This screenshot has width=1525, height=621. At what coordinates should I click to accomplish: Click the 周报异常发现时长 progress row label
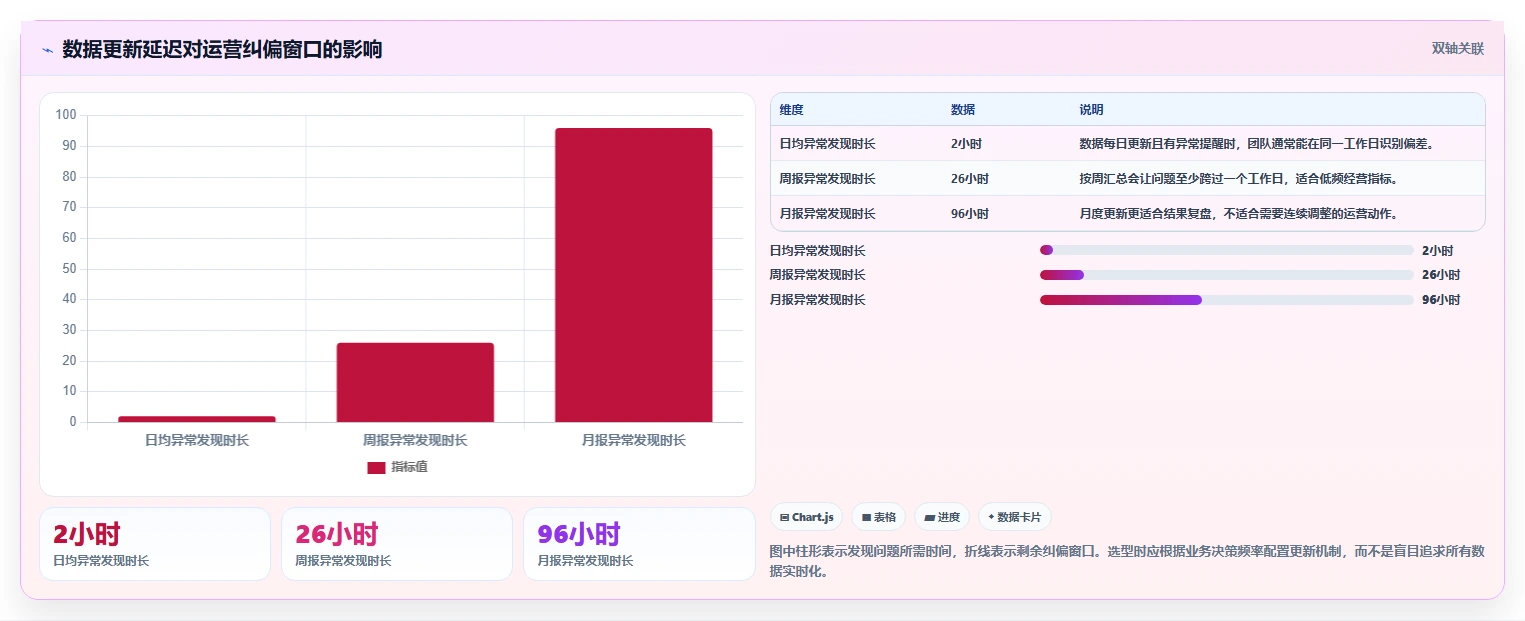(x=817, y=275)
